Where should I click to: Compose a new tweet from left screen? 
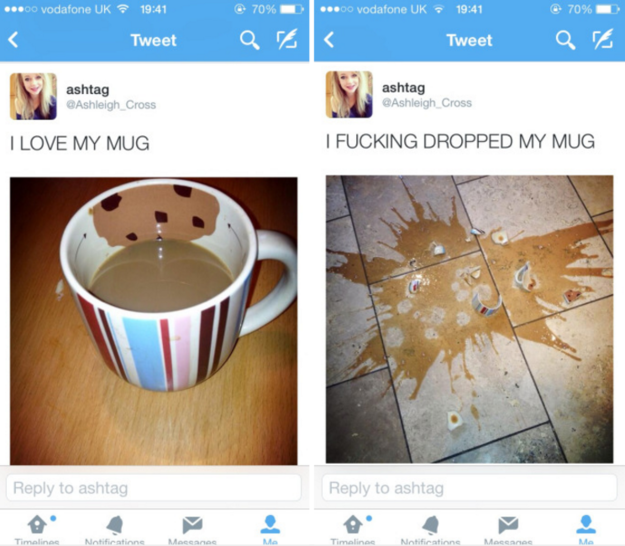(x=287, y=39)
